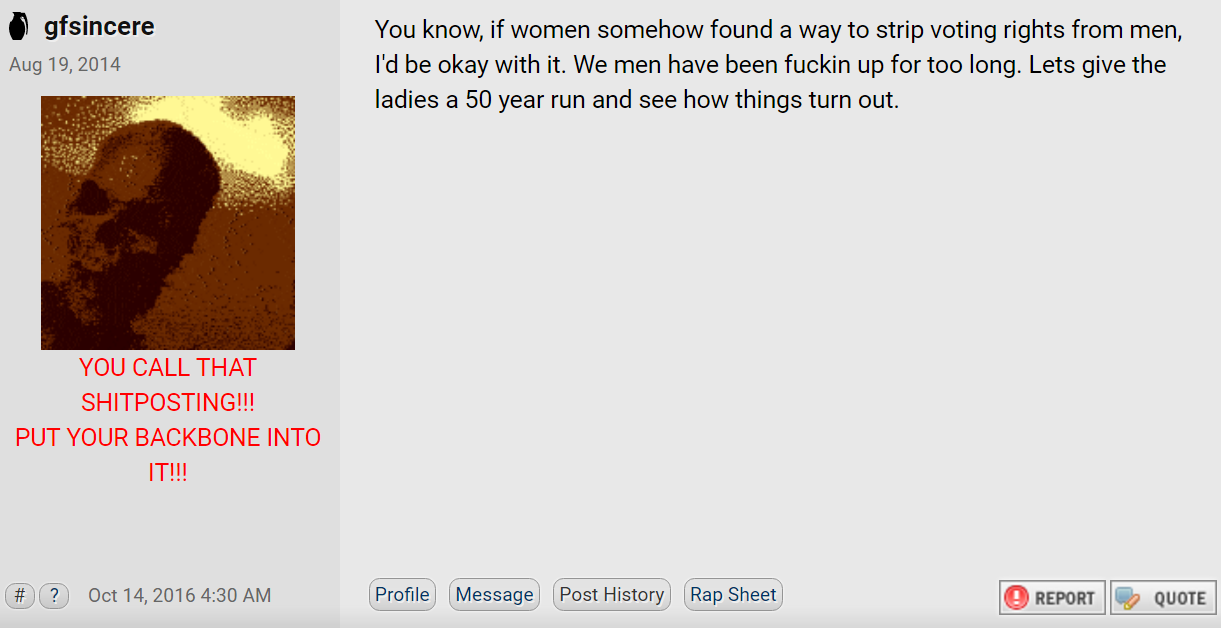Select the gfsincere username
This screenshot has width=1221, height=628.
(99, 26)
